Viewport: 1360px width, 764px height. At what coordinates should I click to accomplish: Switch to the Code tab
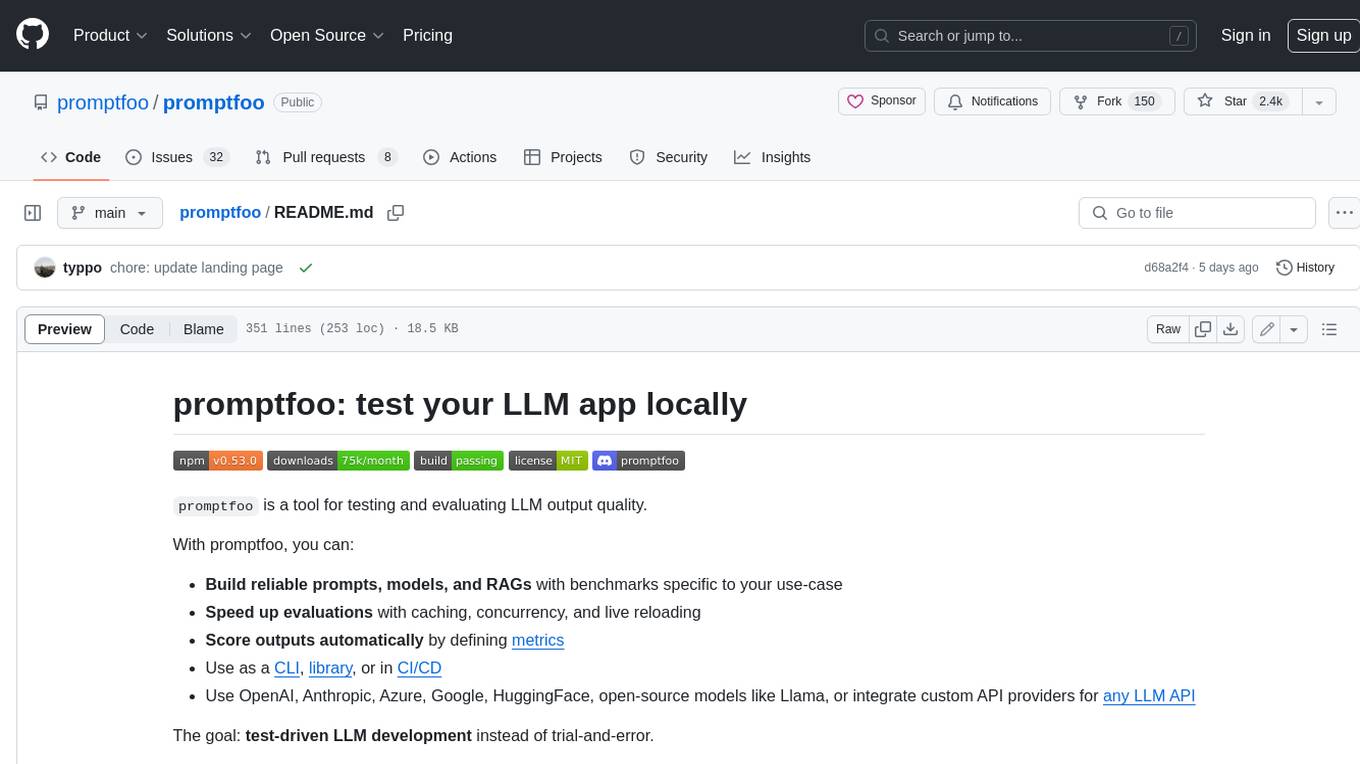70,157
